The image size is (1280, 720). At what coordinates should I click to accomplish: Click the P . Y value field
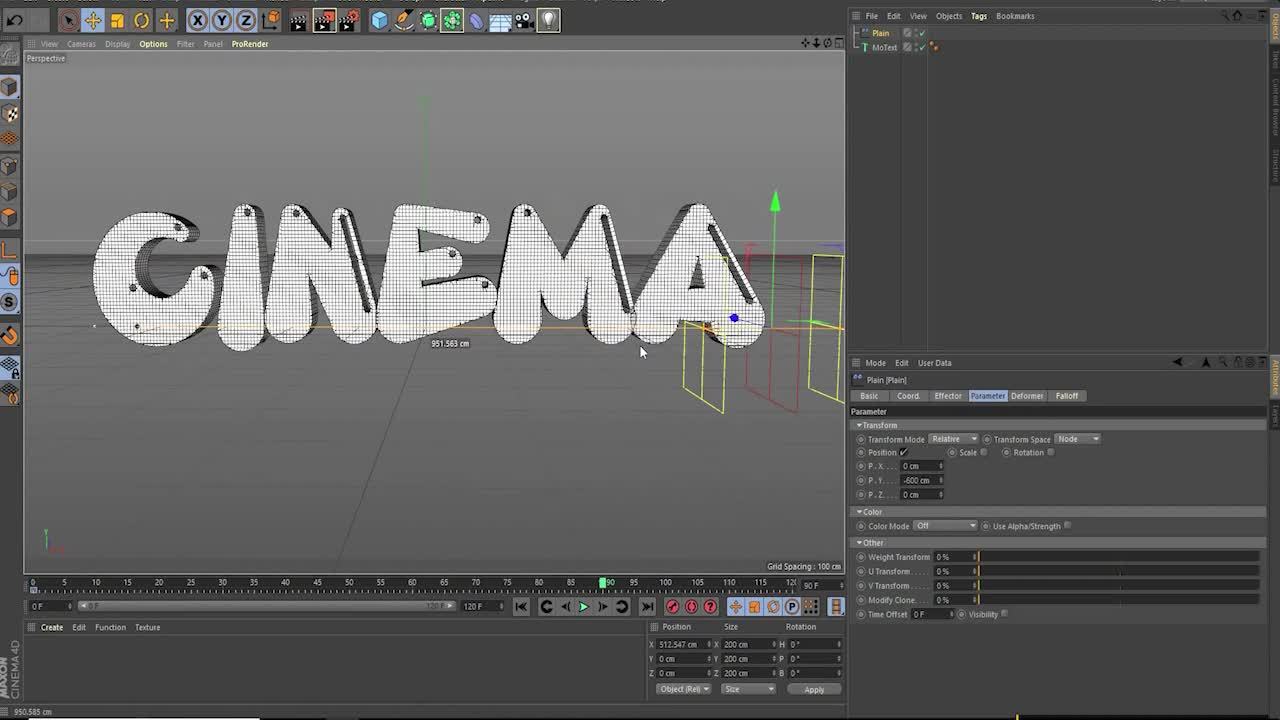920,480
